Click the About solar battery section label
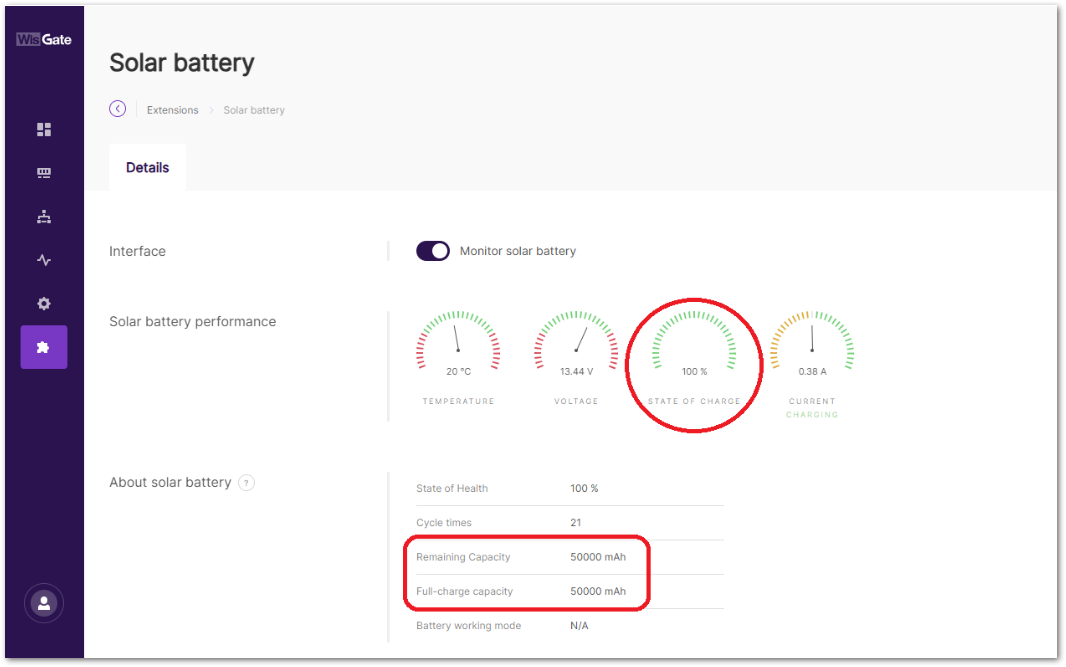1066x667 pixels. pyautogui.click(x=171, y=483)
